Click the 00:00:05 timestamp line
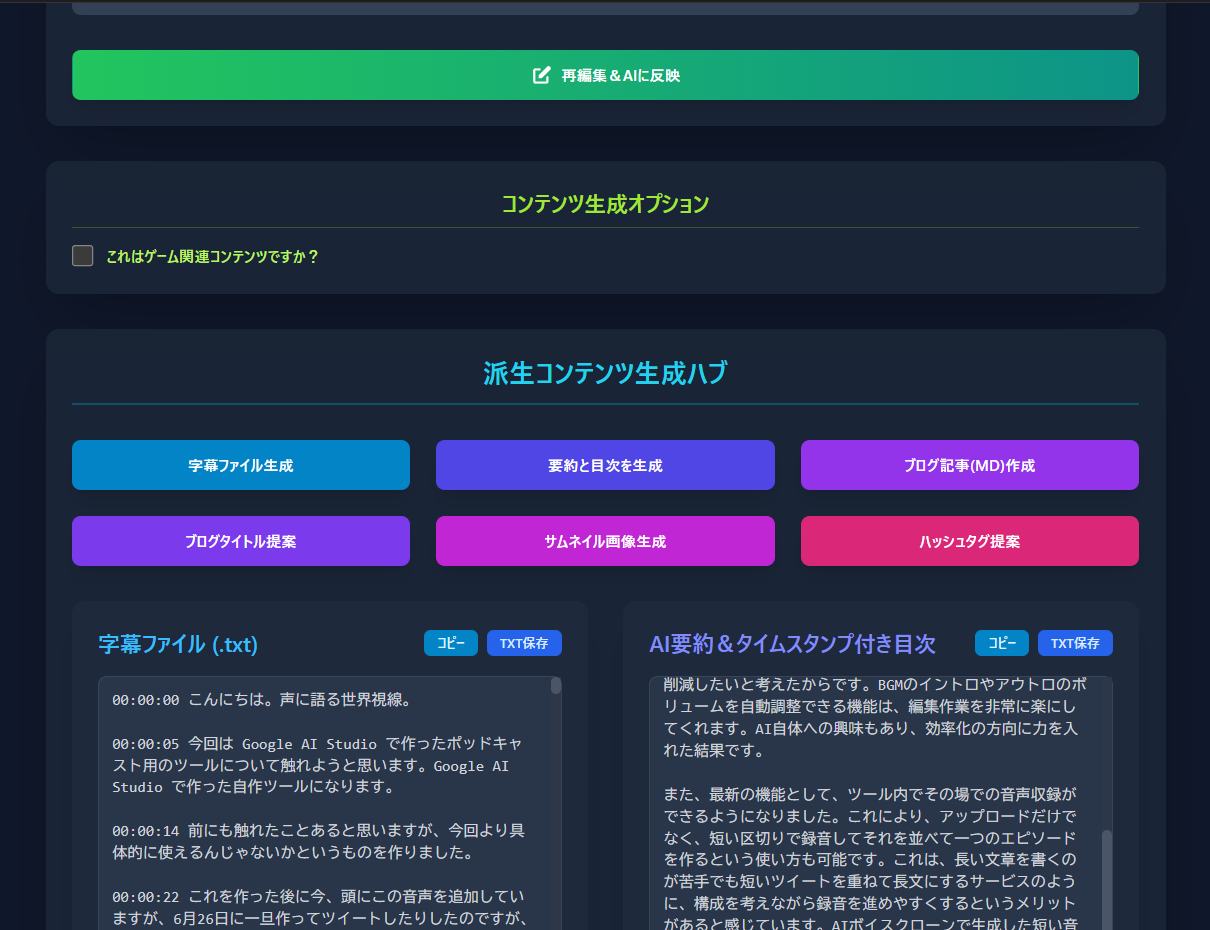The height and width of the screenshot is (930, 1210). (317, 765)
